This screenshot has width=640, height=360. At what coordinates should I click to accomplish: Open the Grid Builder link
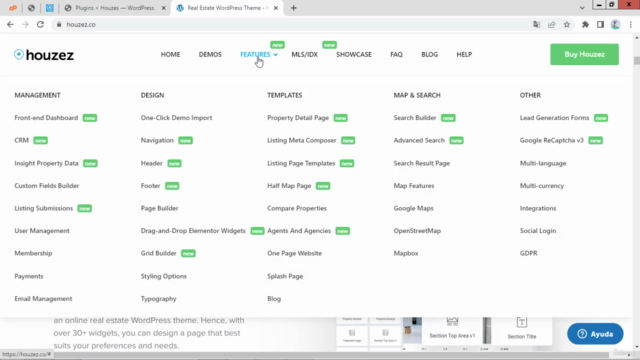tap(158, 253)
